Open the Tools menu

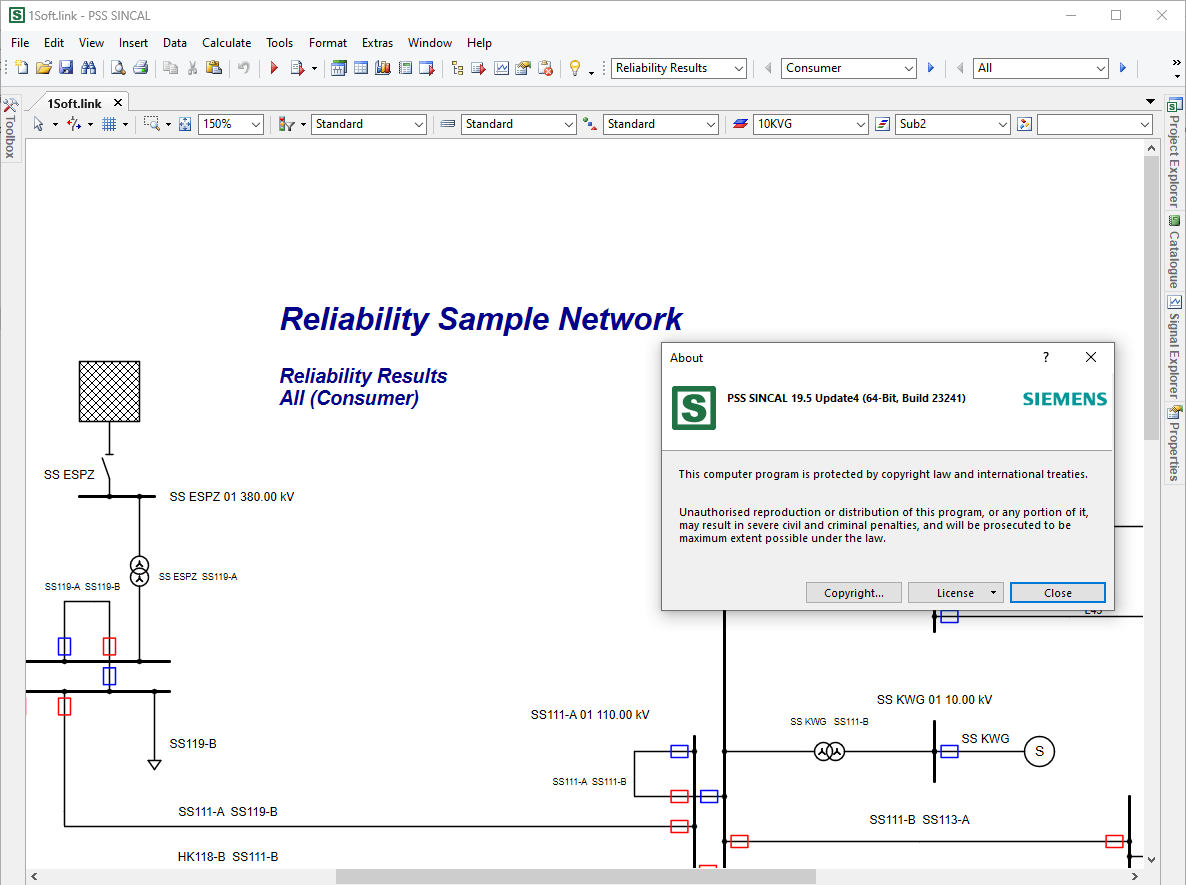pos(279,43)
